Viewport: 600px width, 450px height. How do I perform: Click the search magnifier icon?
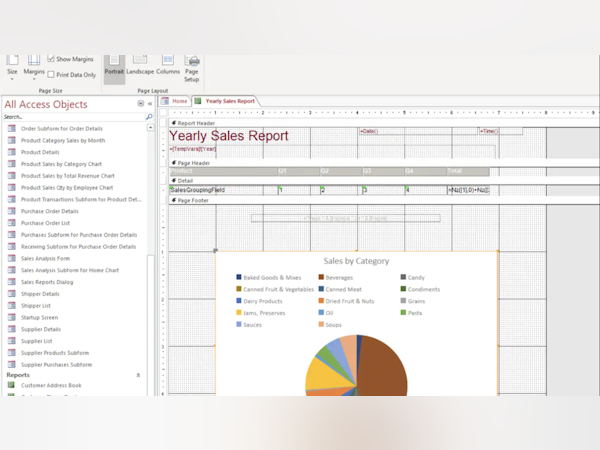pyautogui.click(x=149, y=117)
